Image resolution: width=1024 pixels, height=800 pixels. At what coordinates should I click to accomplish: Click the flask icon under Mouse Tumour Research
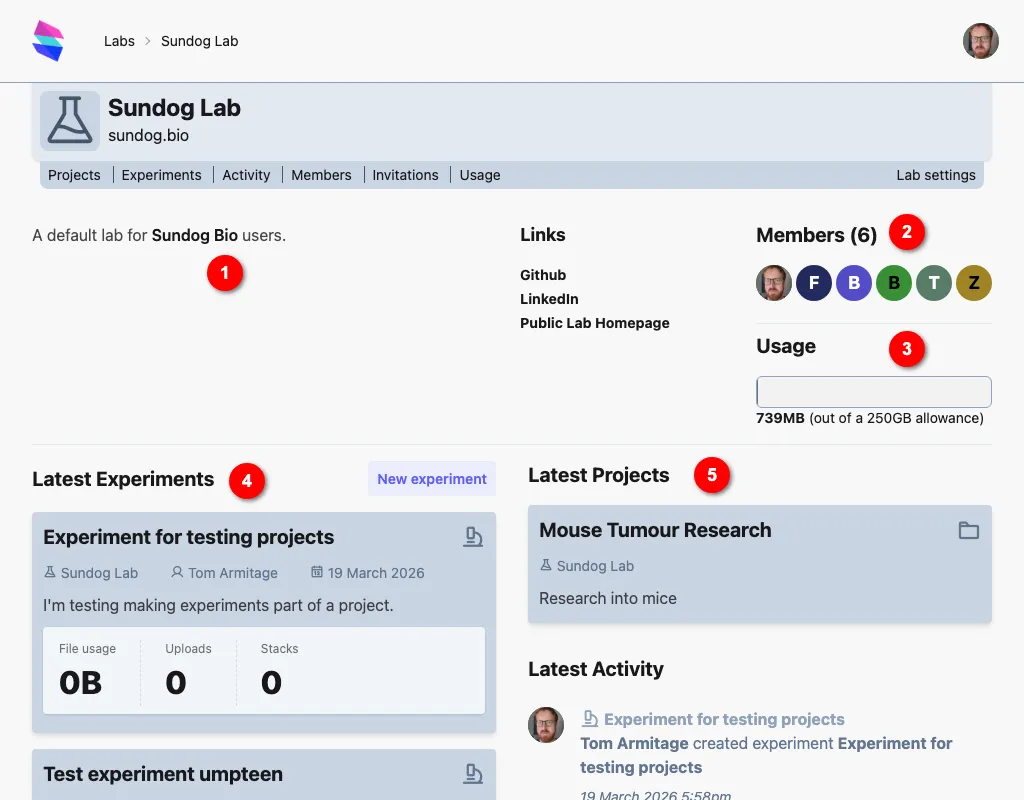547,566
